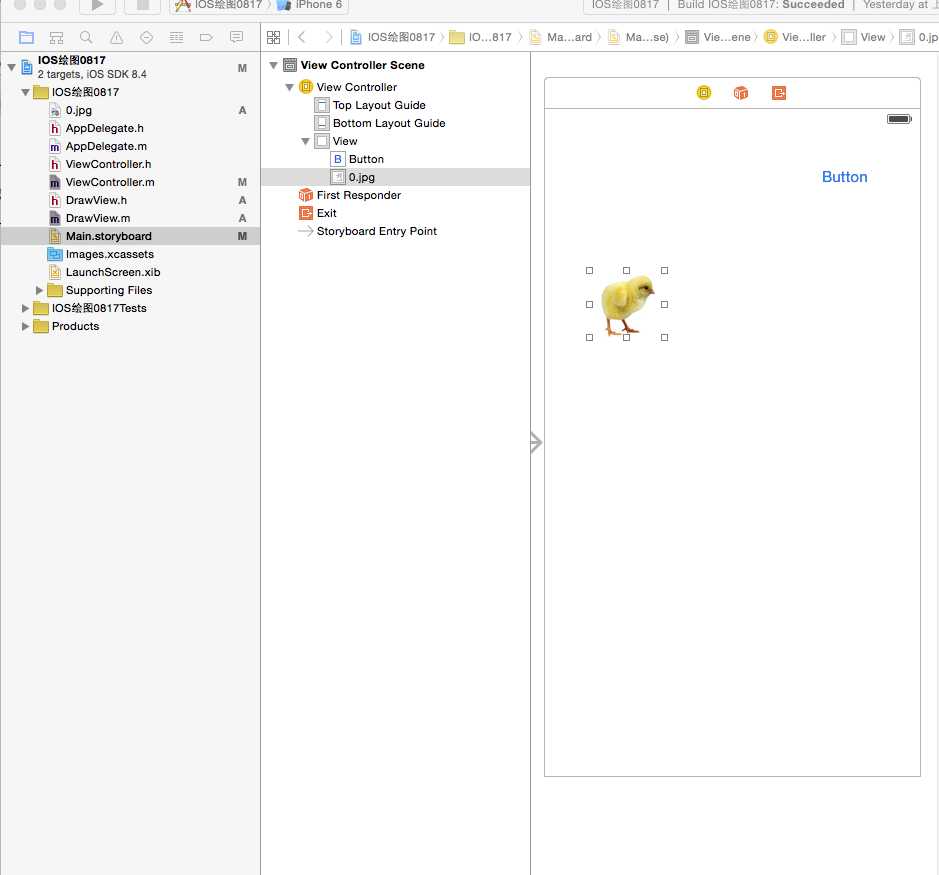This screenshot has height=875, width=939.
Task: Click the blue Button on the canvas
Action: (x=844, y=177)
